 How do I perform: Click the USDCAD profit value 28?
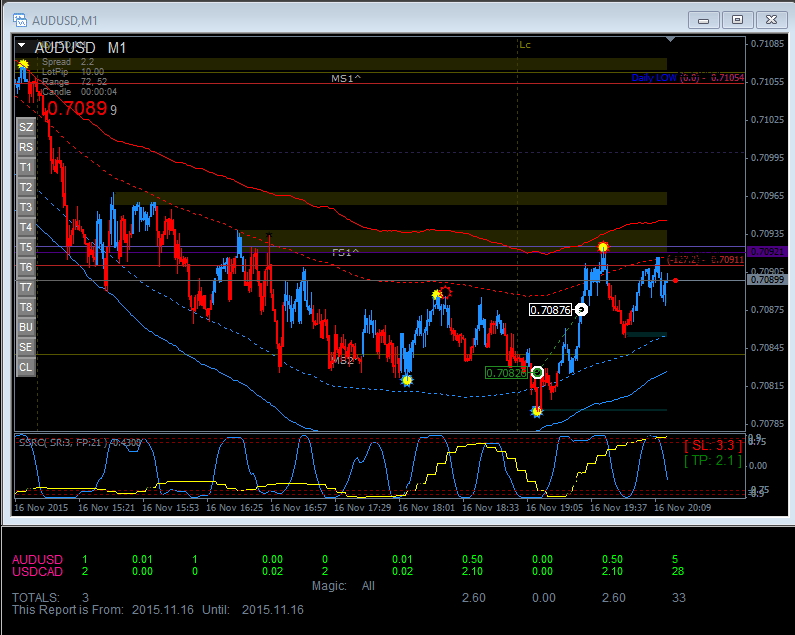tap(678, 572)
